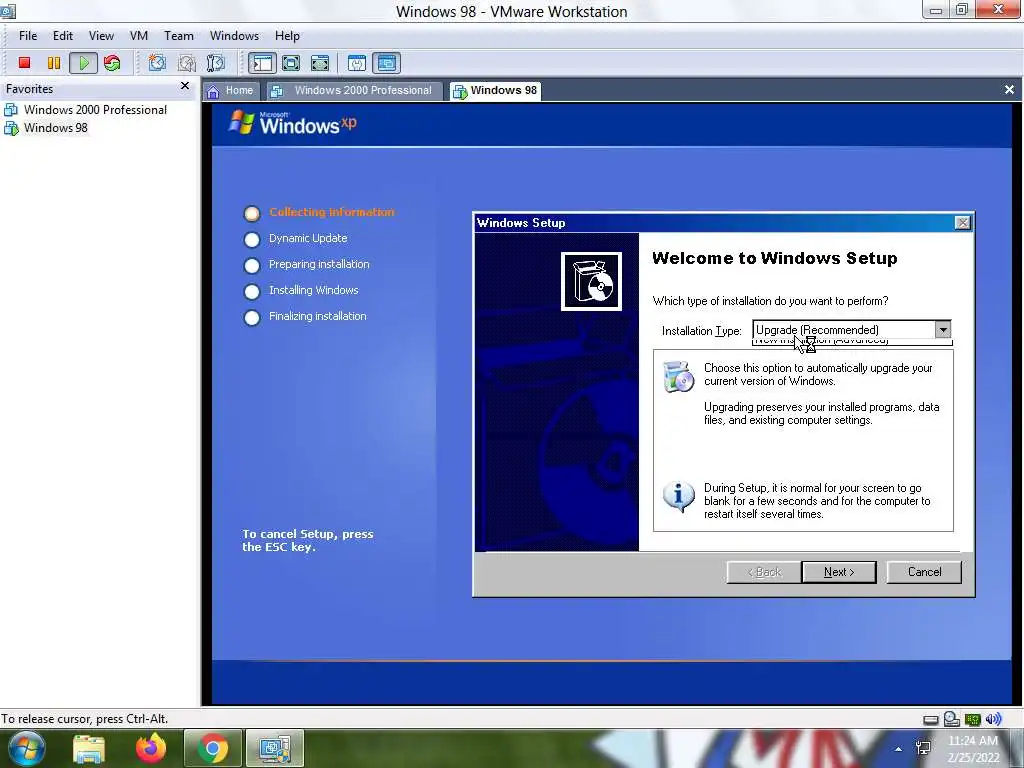Image resolution: width=1024 pixels, height=768 pixels.
Task: Launch Firefox from the taskbar
Action: coord(151,748)
